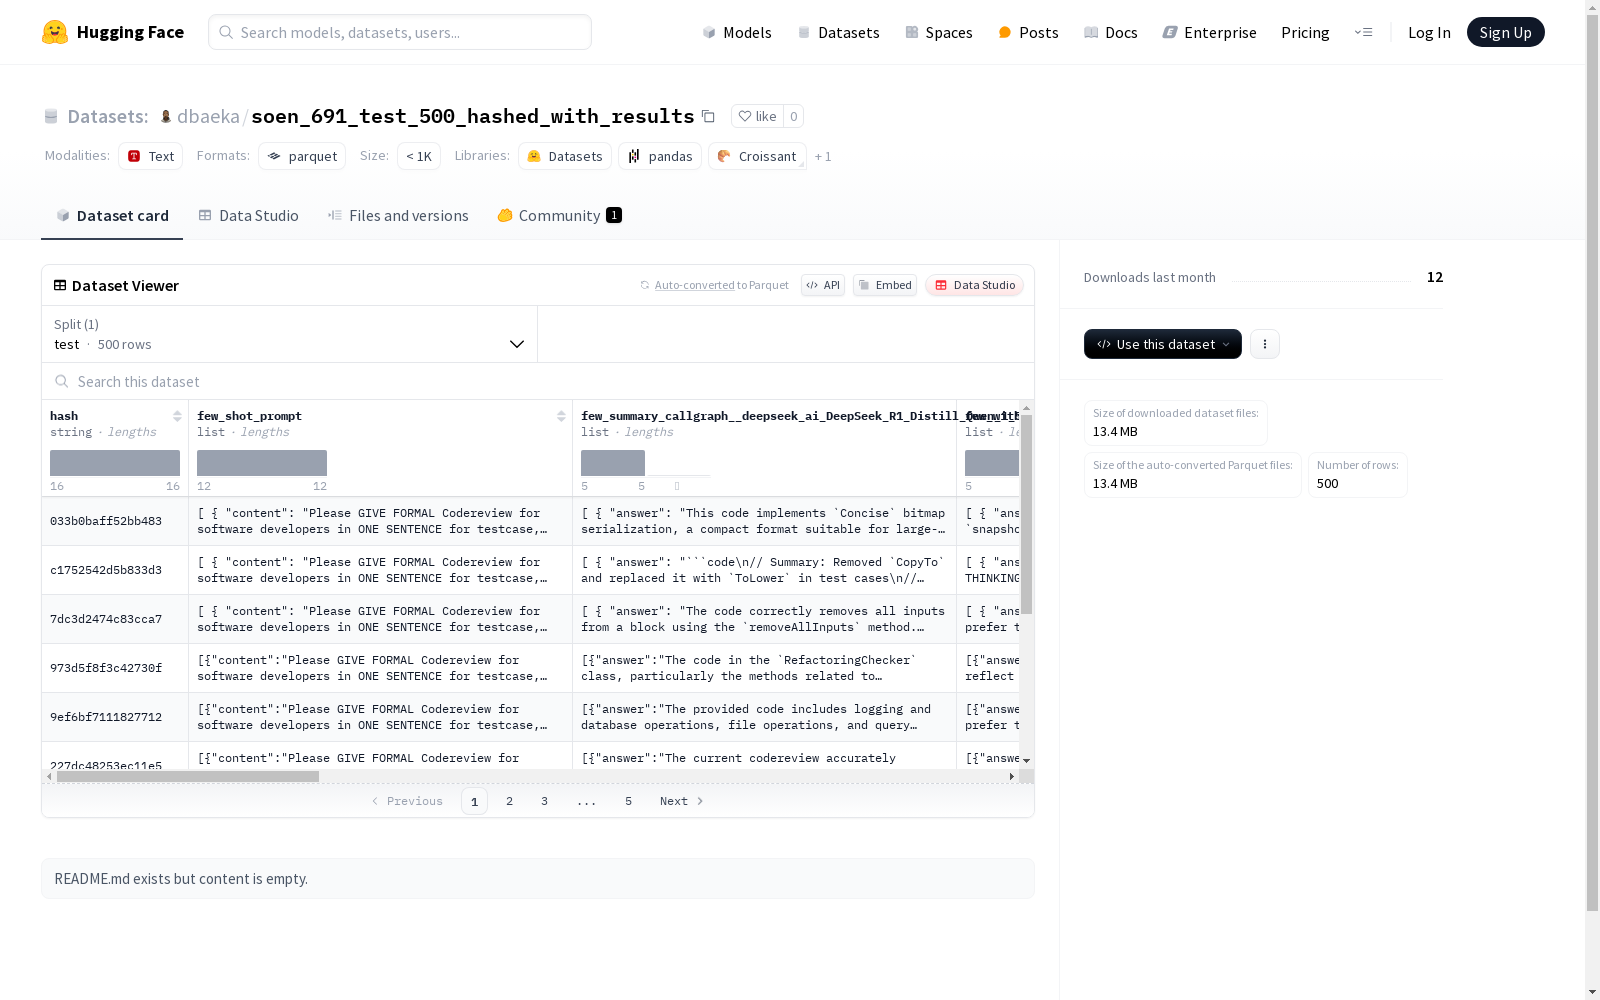Click the table horizontal scrollbar thumb
This screenshot has height=1000, width=1600.
(188, 776)
